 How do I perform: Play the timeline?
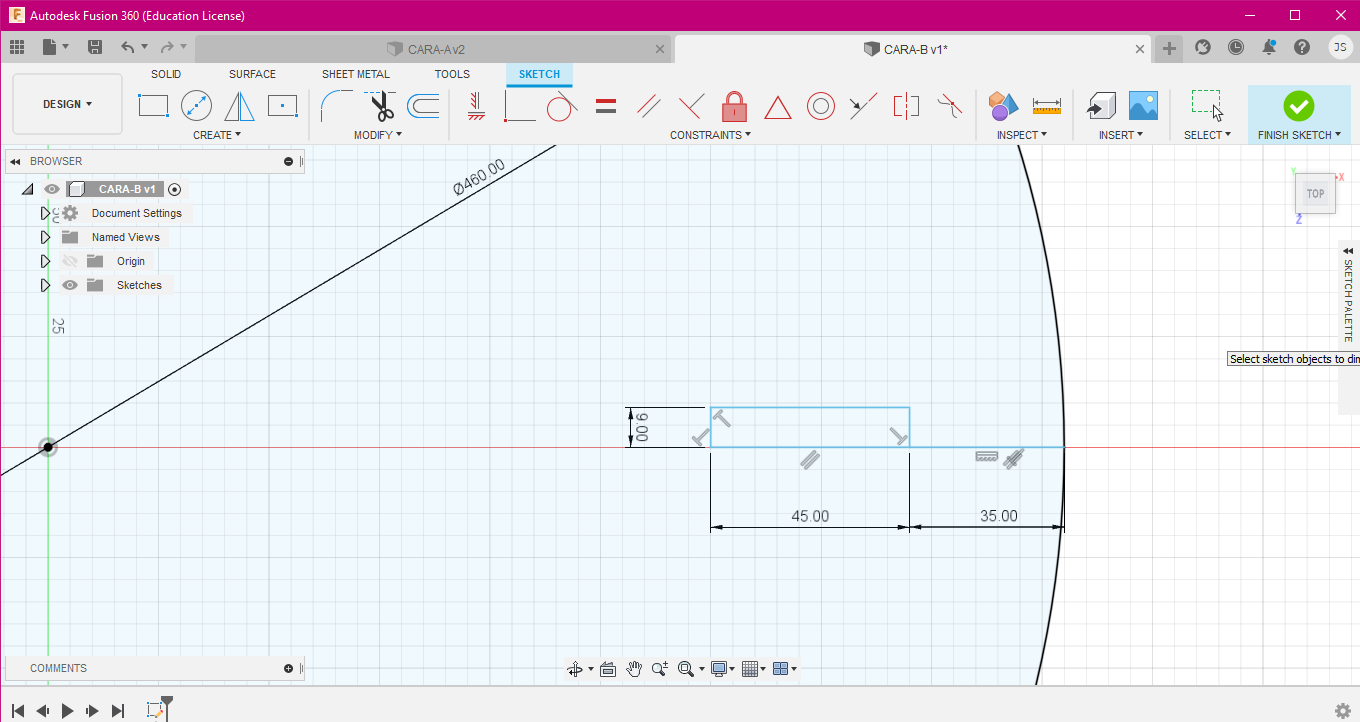[x=68, y=711]
